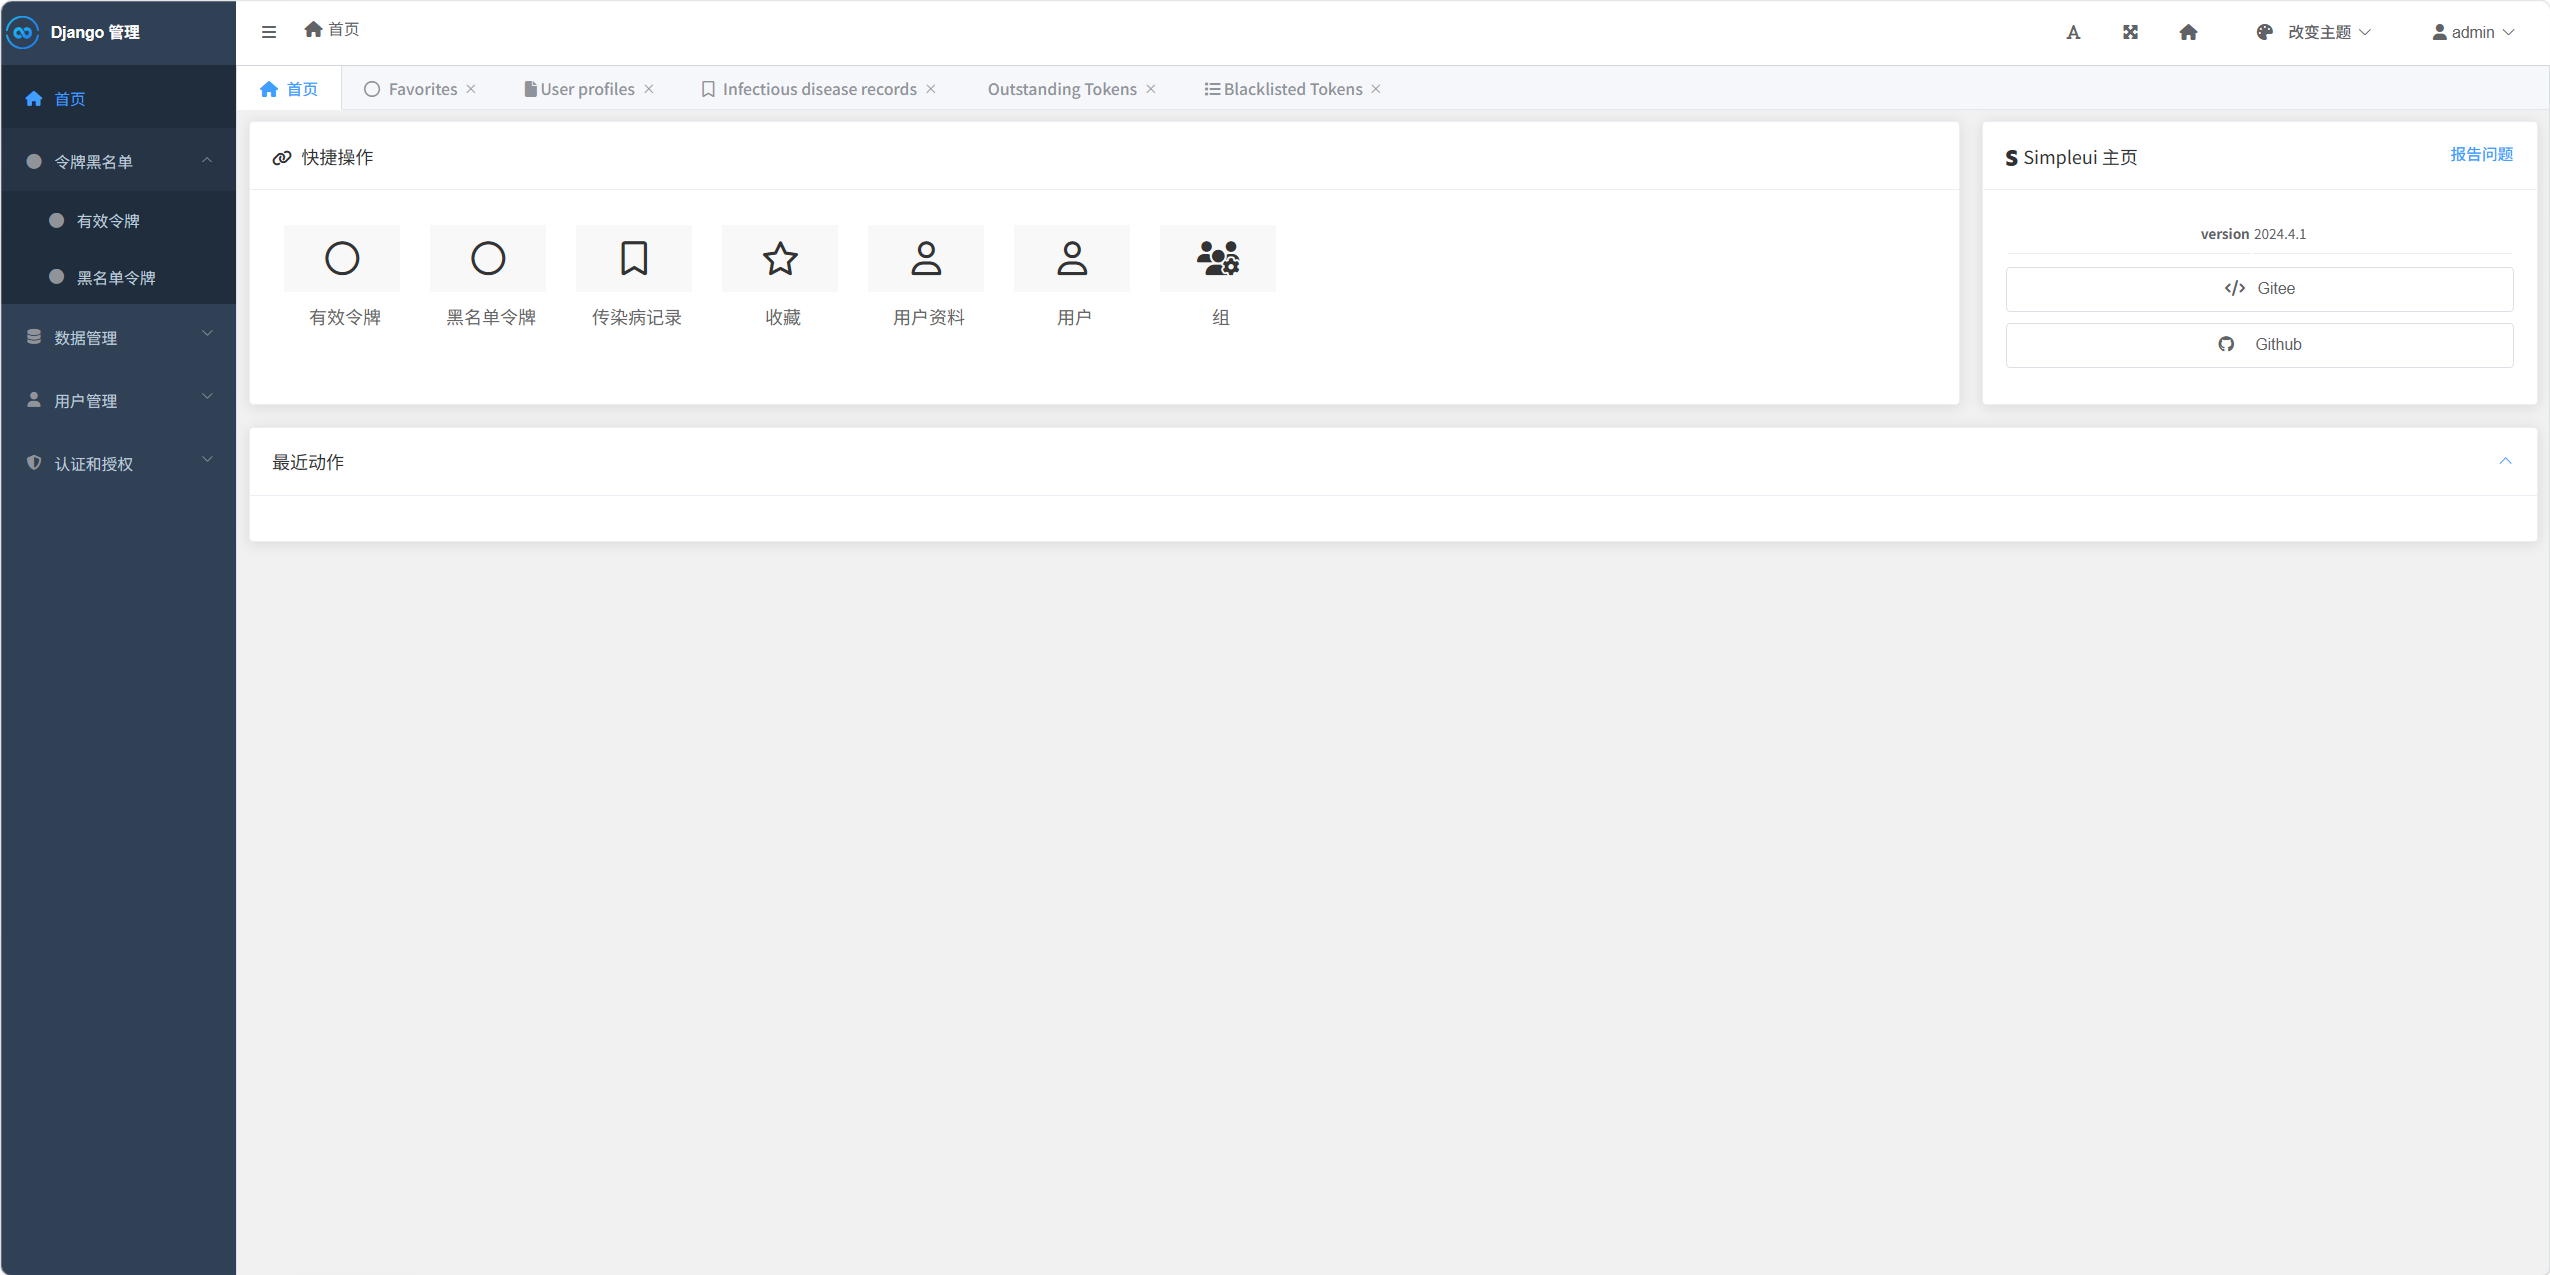Screen dimensions: 2550x1275
Task: Open the 收藏 star shortcut
Action: 780,259
